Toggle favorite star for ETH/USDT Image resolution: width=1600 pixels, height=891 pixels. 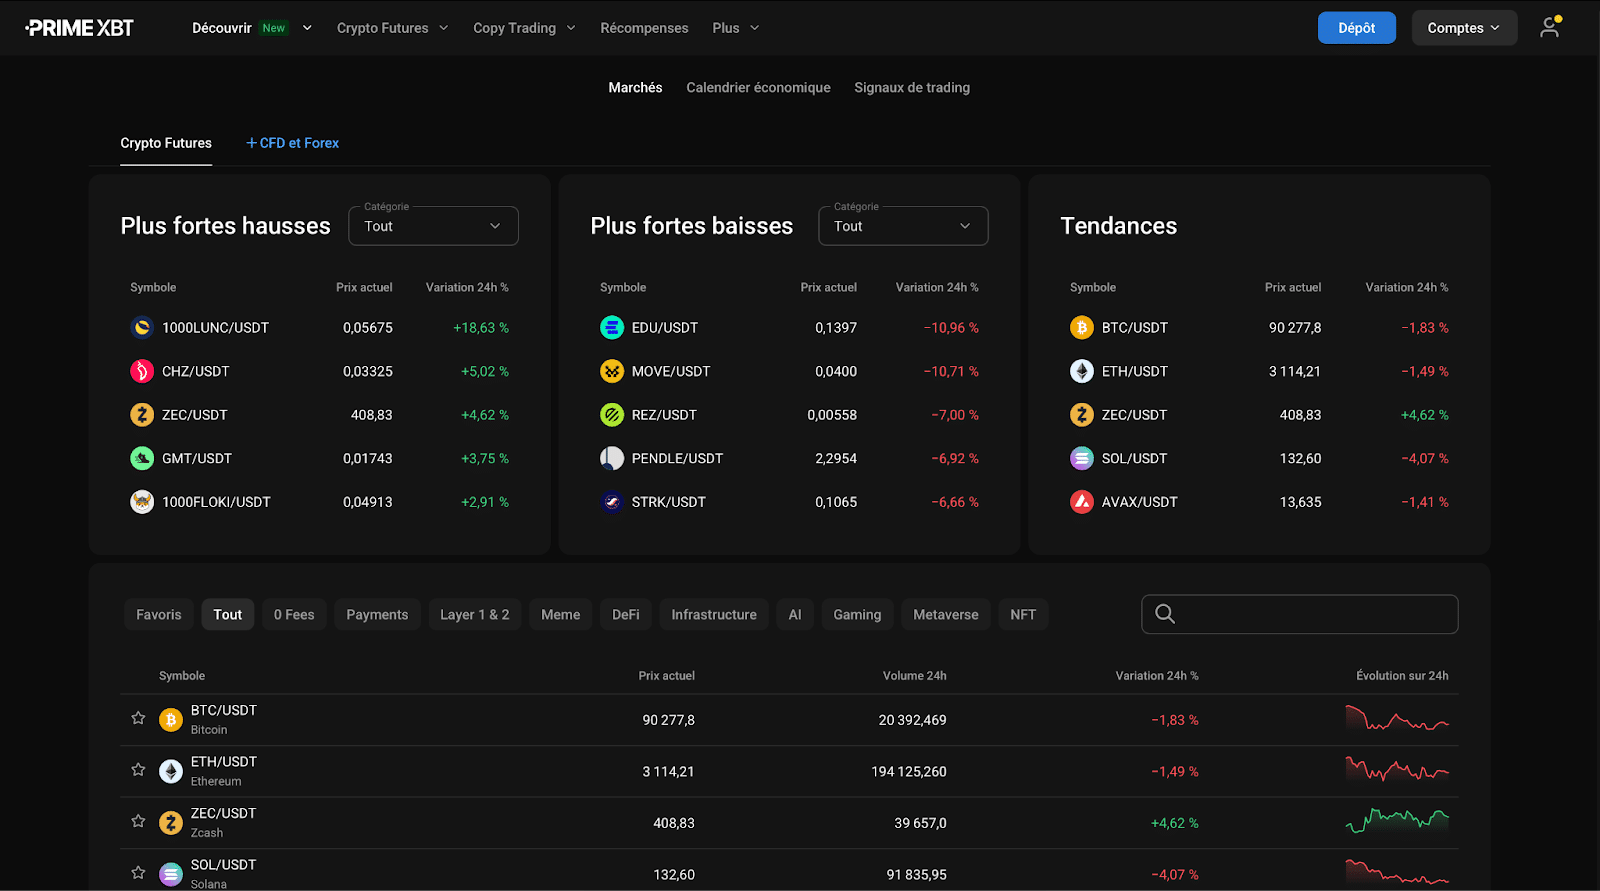(x=139, y=770)
